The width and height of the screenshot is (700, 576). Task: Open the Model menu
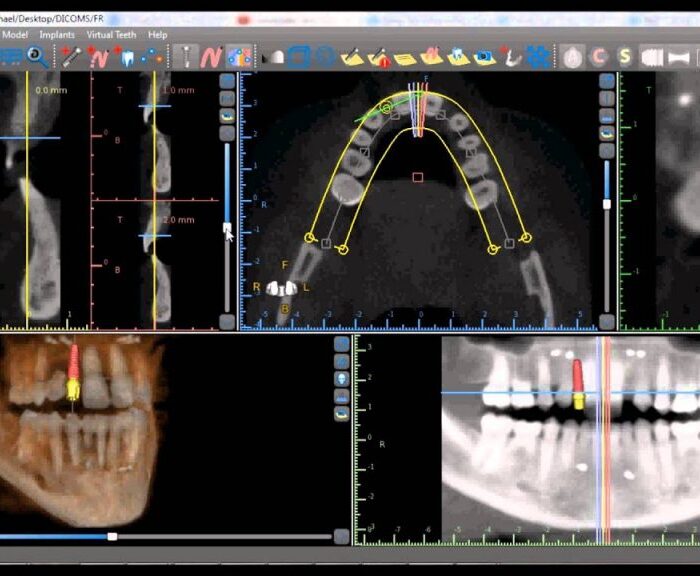coord(15,34)
